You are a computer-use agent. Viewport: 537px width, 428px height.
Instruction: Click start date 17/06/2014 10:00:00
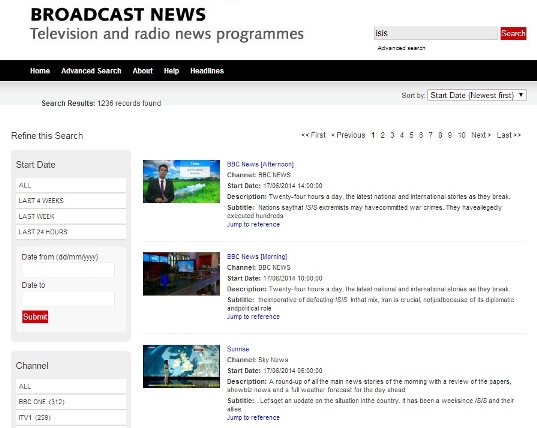pyautogui.click(x=293, y=278)
